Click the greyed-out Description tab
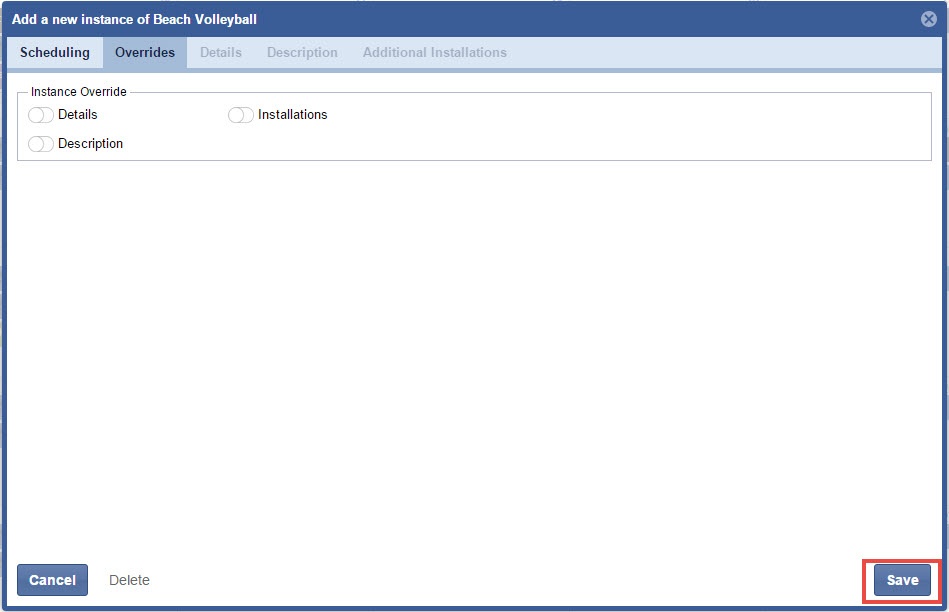949x612 pixels. tap(302, 53)
